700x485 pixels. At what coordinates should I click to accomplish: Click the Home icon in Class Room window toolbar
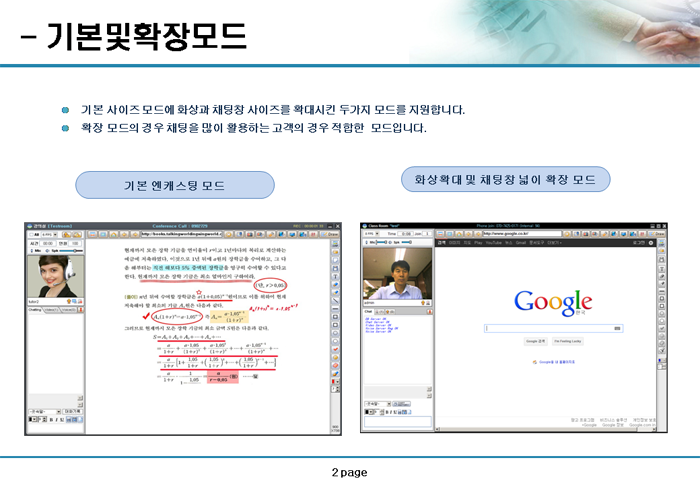point(459,234)
